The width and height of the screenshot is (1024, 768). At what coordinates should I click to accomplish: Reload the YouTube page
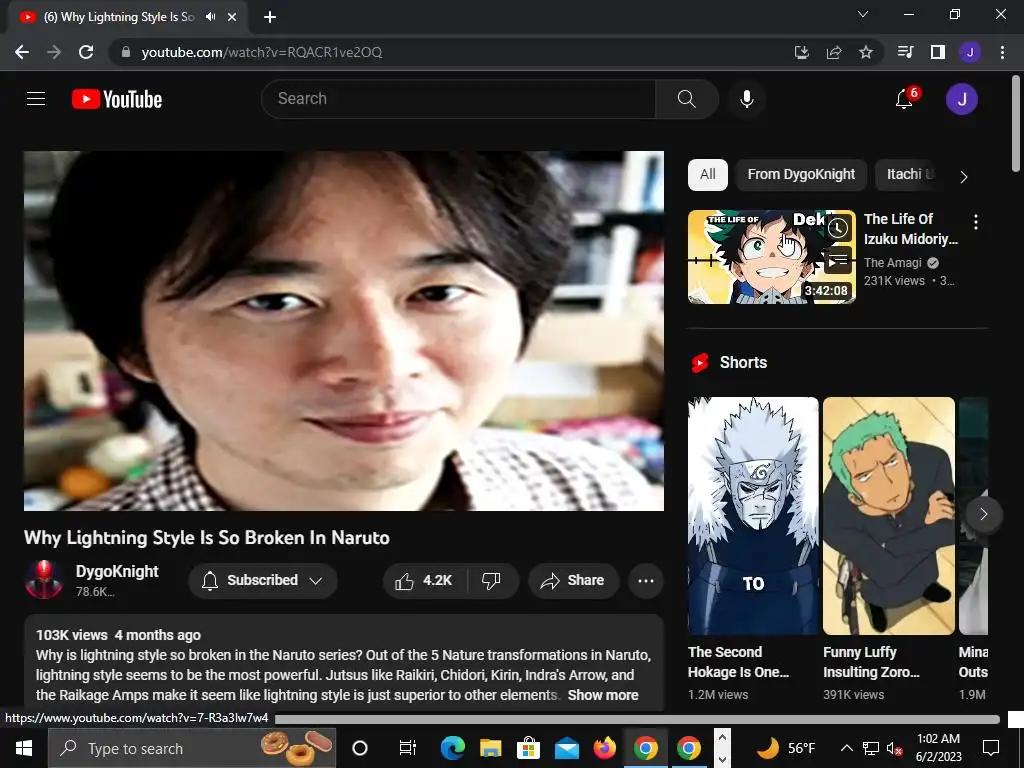(x=86, y=52)
